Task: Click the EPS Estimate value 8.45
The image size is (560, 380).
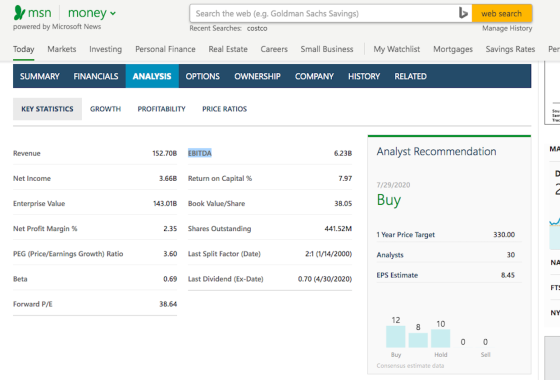Action: [508, 275]
